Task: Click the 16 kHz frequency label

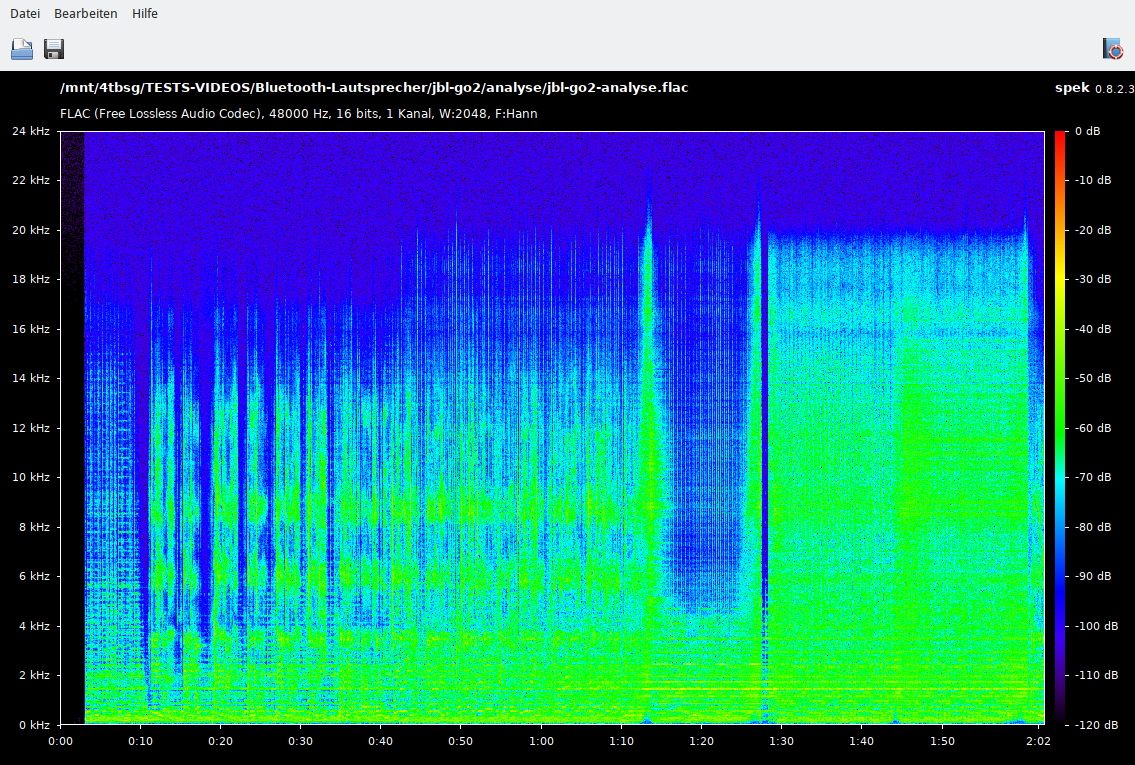Action: [x=30, y=329]
